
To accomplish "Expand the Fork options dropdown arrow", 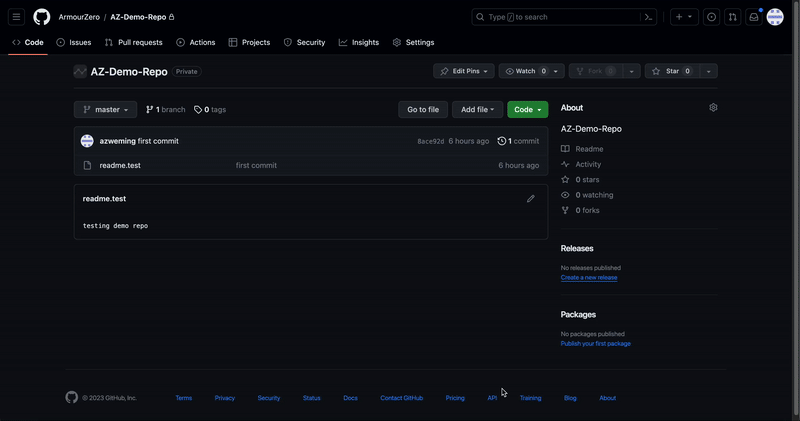I will 632,71.
